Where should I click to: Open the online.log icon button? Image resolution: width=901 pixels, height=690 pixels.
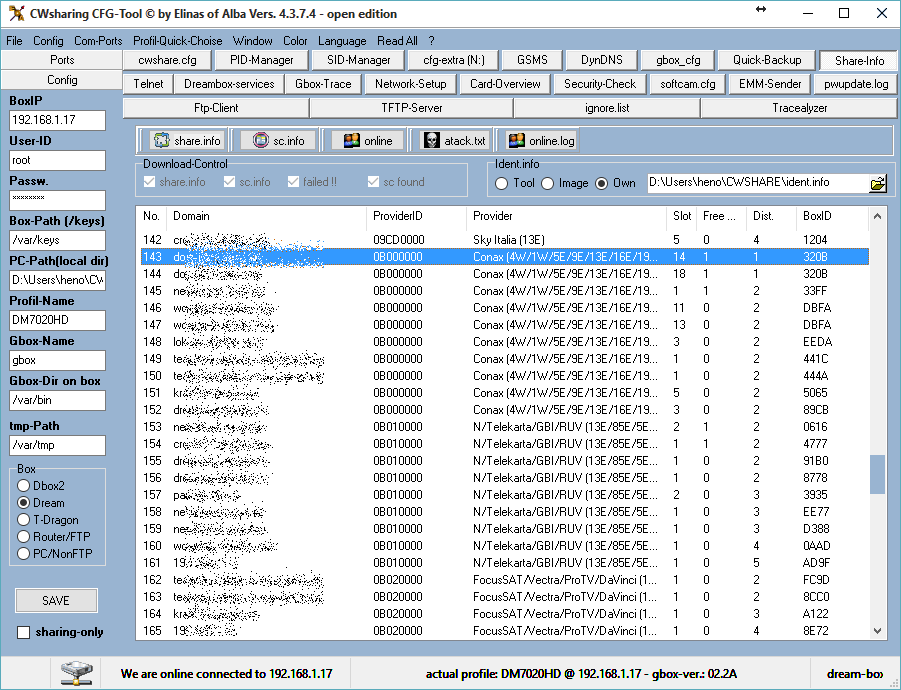point(541,141)
